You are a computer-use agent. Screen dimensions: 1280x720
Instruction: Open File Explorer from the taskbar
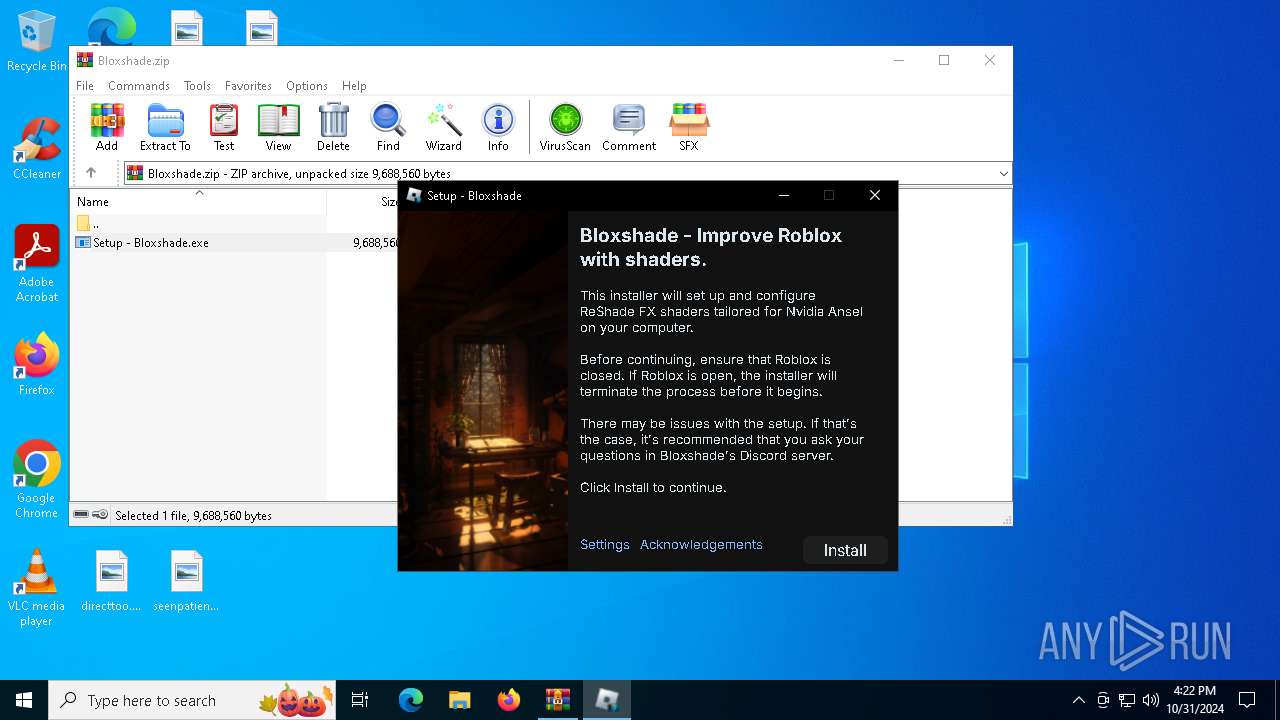[x=460, y=700]
